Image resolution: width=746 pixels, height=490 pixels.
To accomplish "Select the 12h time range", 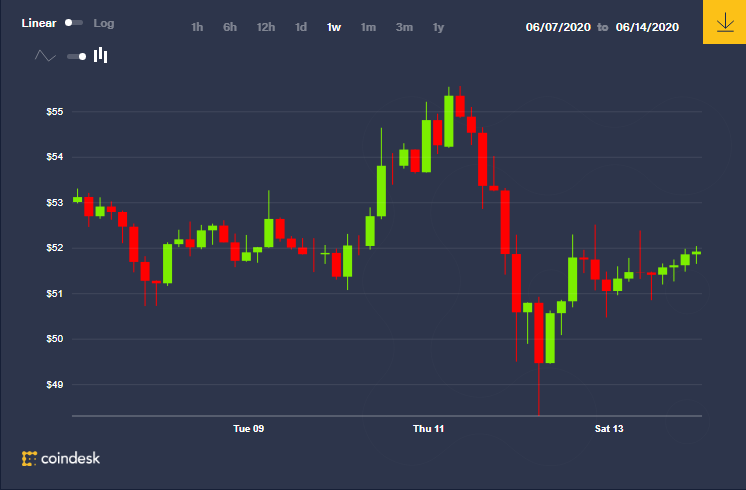I will [265, 27].
